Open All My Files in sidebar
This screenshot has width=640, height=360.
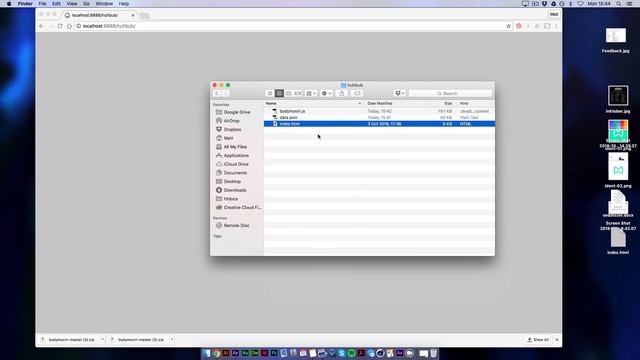(235, 147)
